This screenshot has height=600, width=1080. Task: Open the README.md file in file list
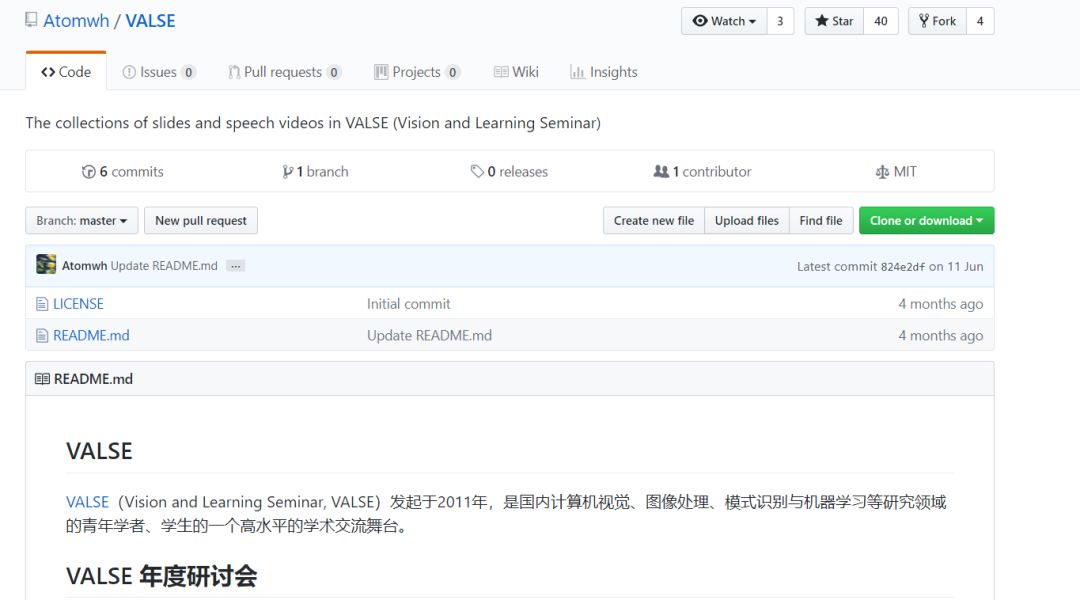pyautogui.click(x=91, y=335)
